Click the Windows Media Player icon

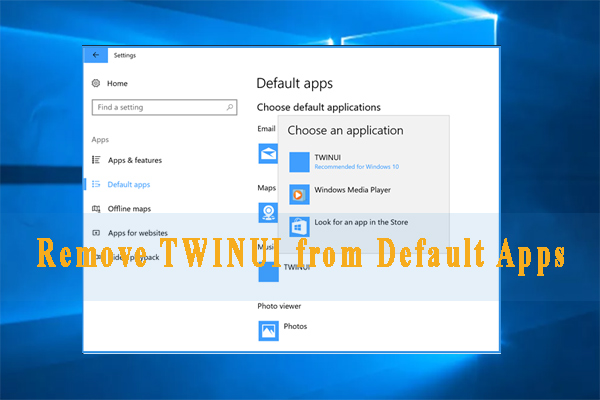coord(299,194)
